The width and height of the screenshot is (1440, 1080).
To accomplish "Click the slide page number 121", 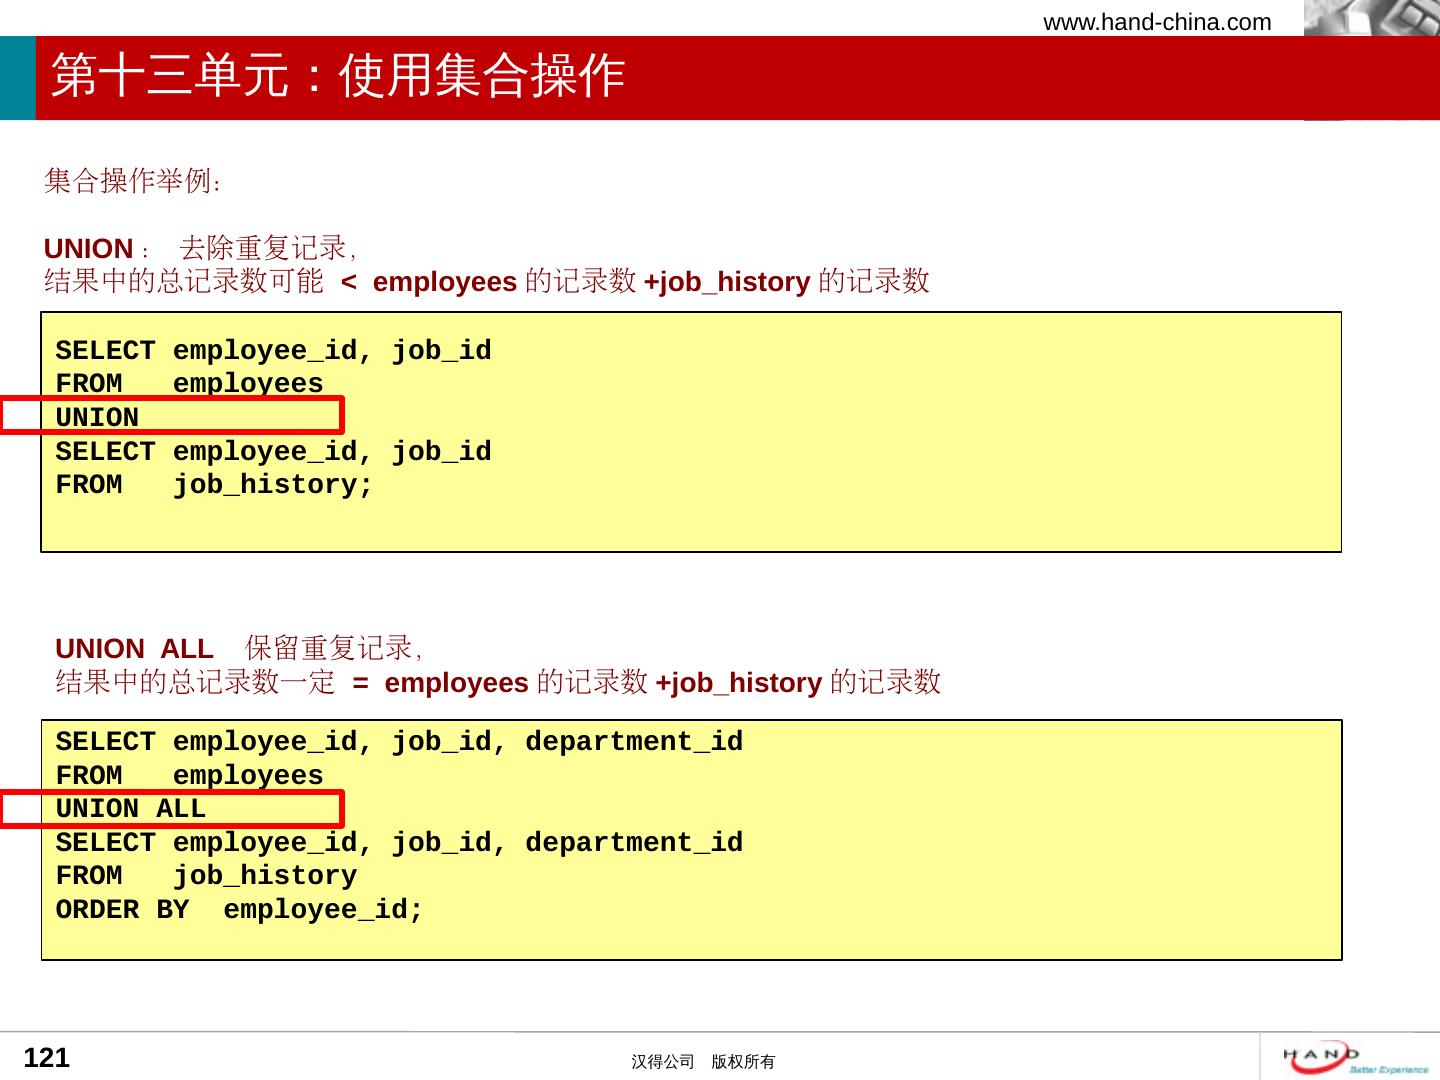I will click(x=47, y=1058).
